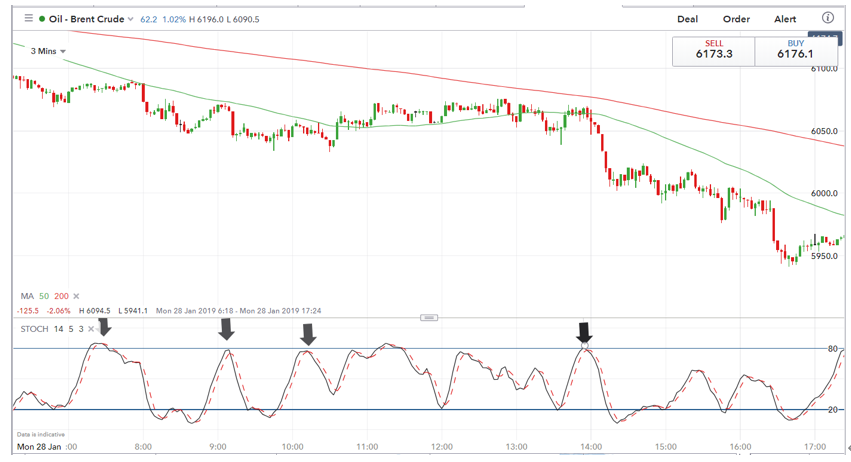
Task: Click the 20 oversold level label
Action: point(832,410)
